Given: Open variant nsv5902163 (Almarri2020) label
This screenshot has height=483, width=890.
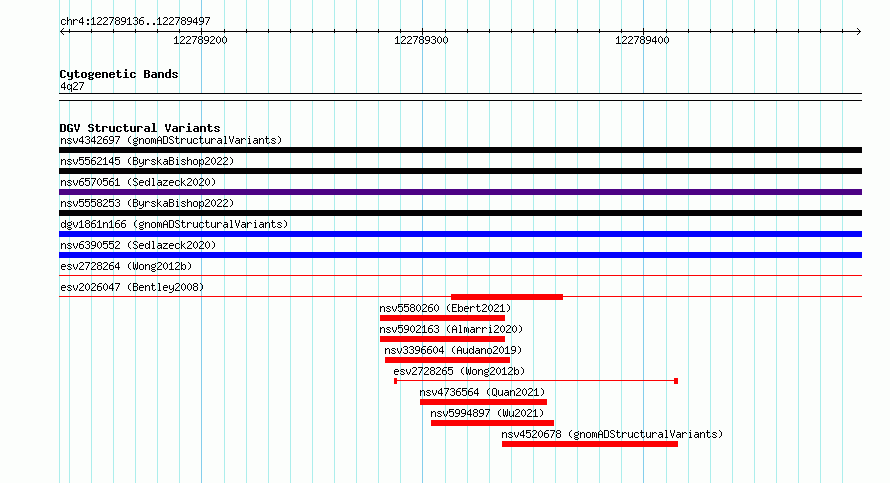Looking at the screenshot, I should (x=451, y=329).
